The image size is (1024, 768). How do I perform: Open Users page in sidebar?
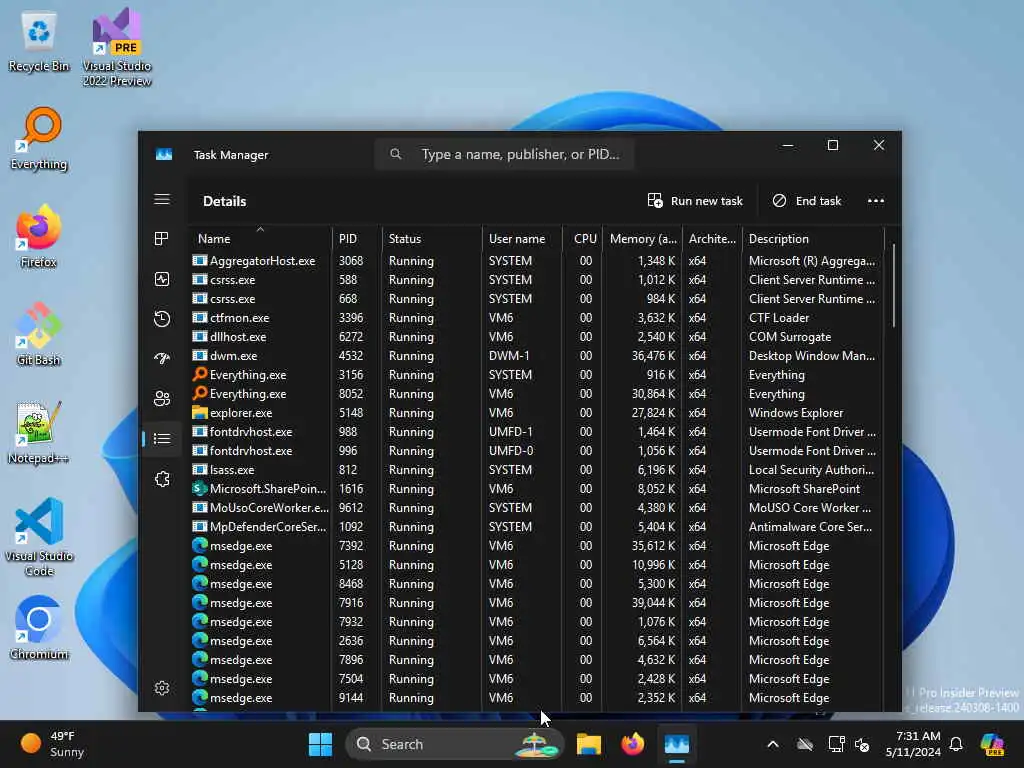pos(162,398)
